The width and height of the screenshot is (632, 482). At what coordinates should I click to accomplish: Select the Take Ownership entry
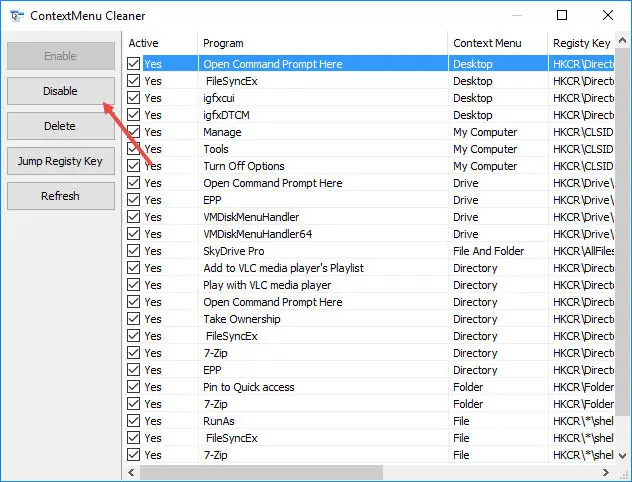(x=242, y=319)
